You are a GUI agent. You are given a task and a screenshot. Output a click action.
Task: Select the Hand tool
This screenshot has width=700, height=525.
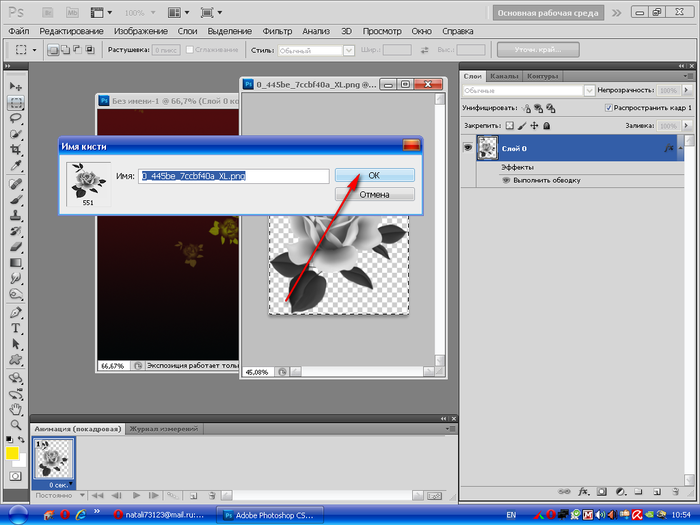point(16,408)
